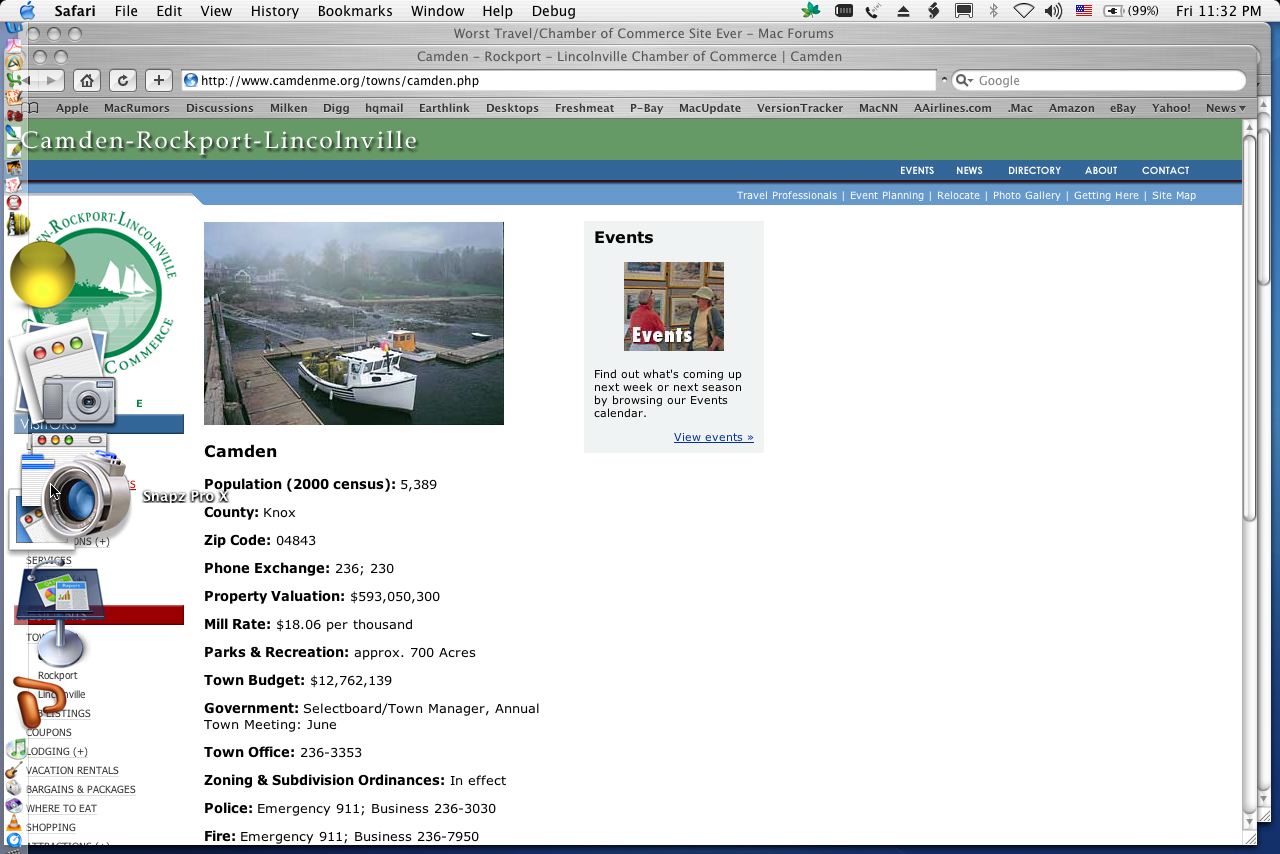Screen dimensions: 1280x854
Task: Click the Fri 11:32 PM menu bar clock
Action: (x=1219, y=11)
